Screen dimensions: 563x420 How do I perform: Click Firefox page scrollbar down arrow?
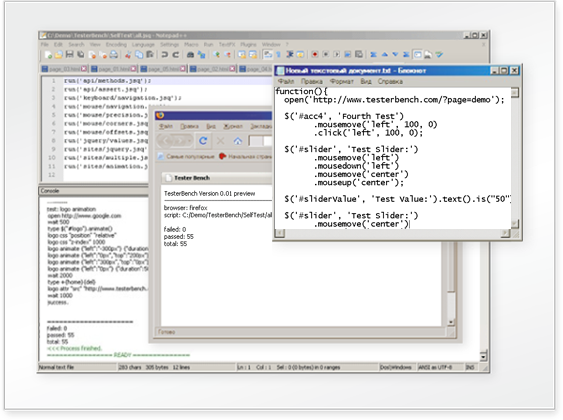point(451,322)
